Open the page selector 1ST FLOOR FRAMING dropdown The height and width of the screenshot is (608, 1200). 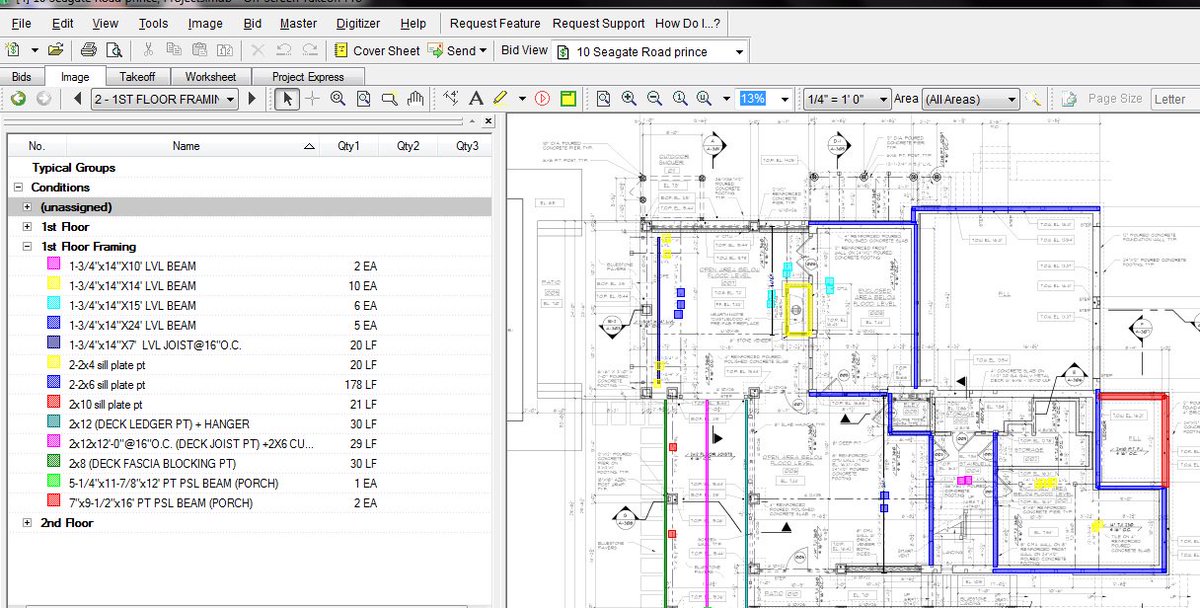click(164, 99)
